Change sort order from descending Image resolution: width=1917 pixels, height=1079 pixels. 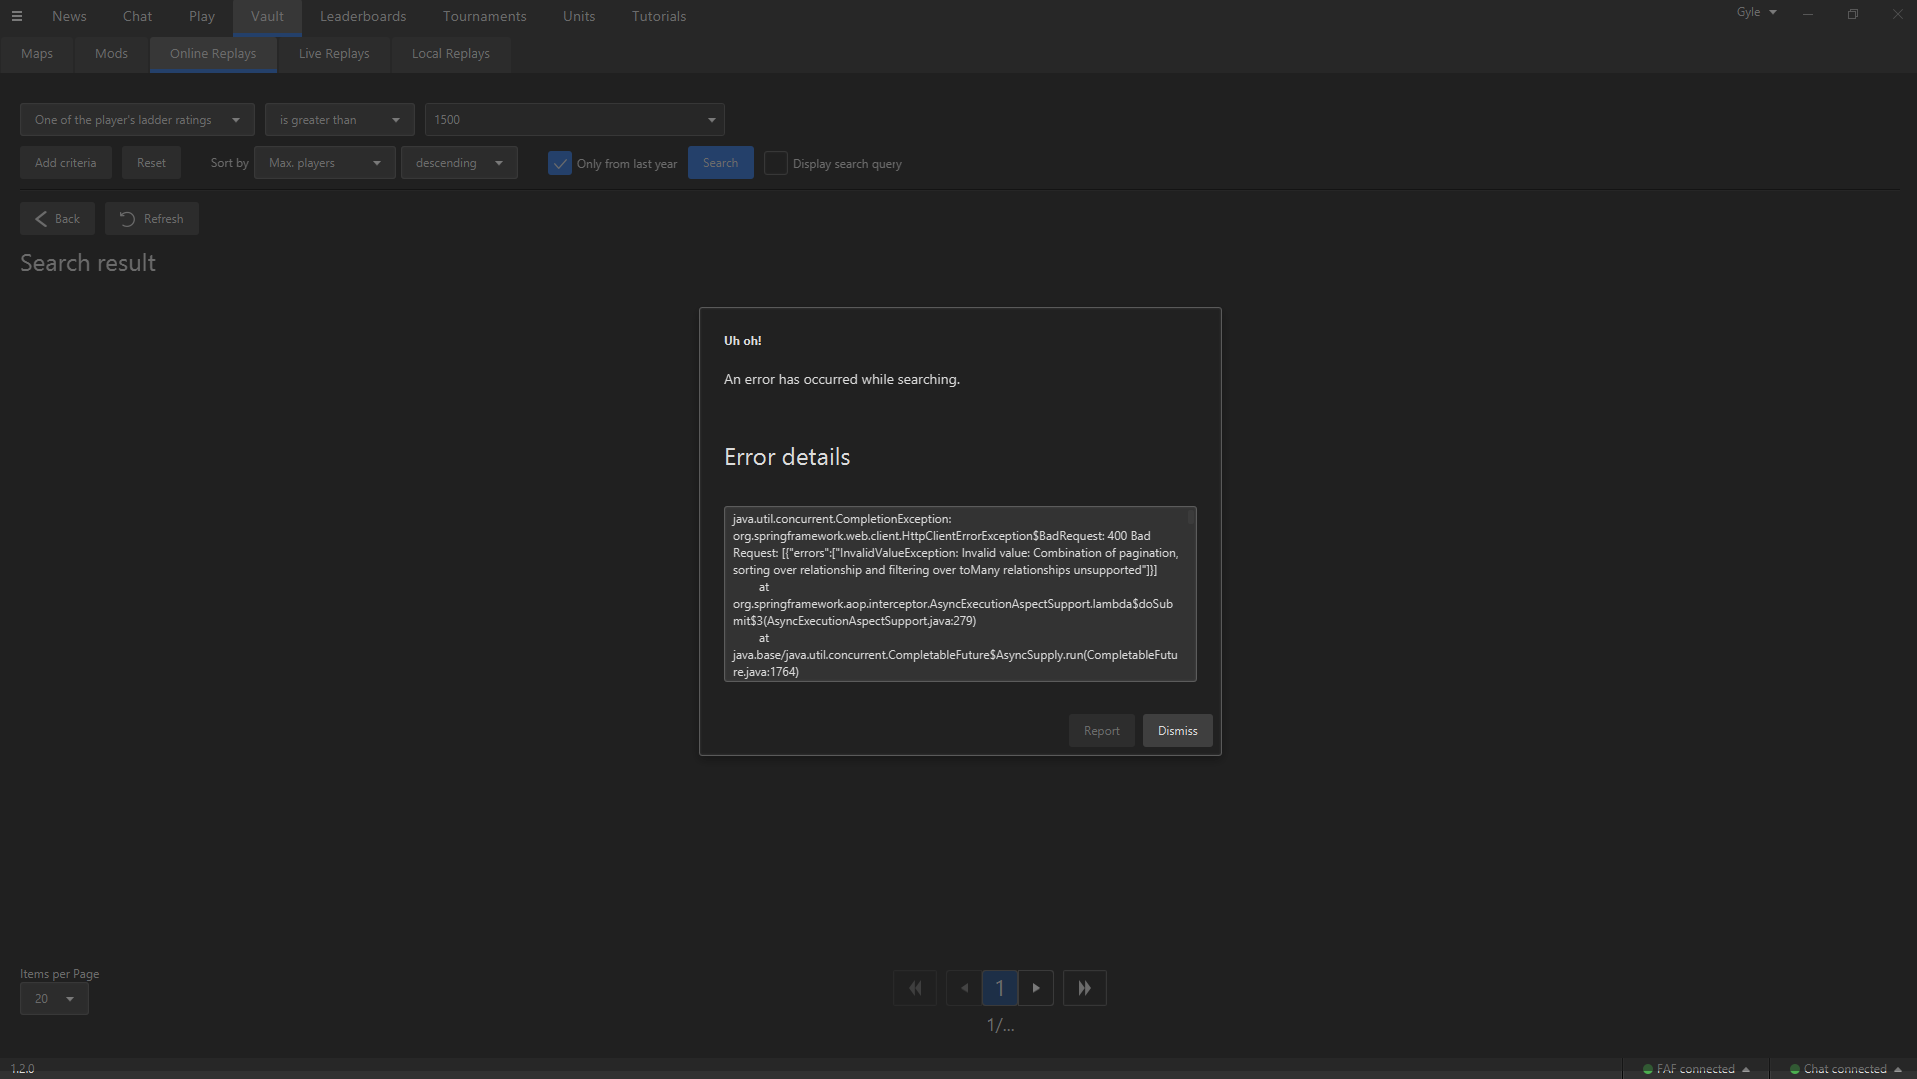point(458,162)
